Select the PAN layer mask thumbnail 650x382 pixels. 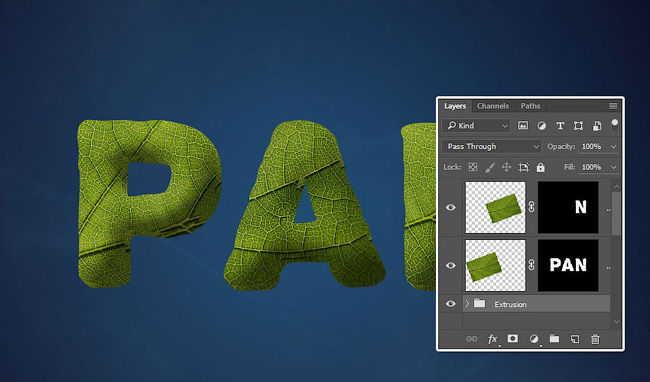coord(568,265)
